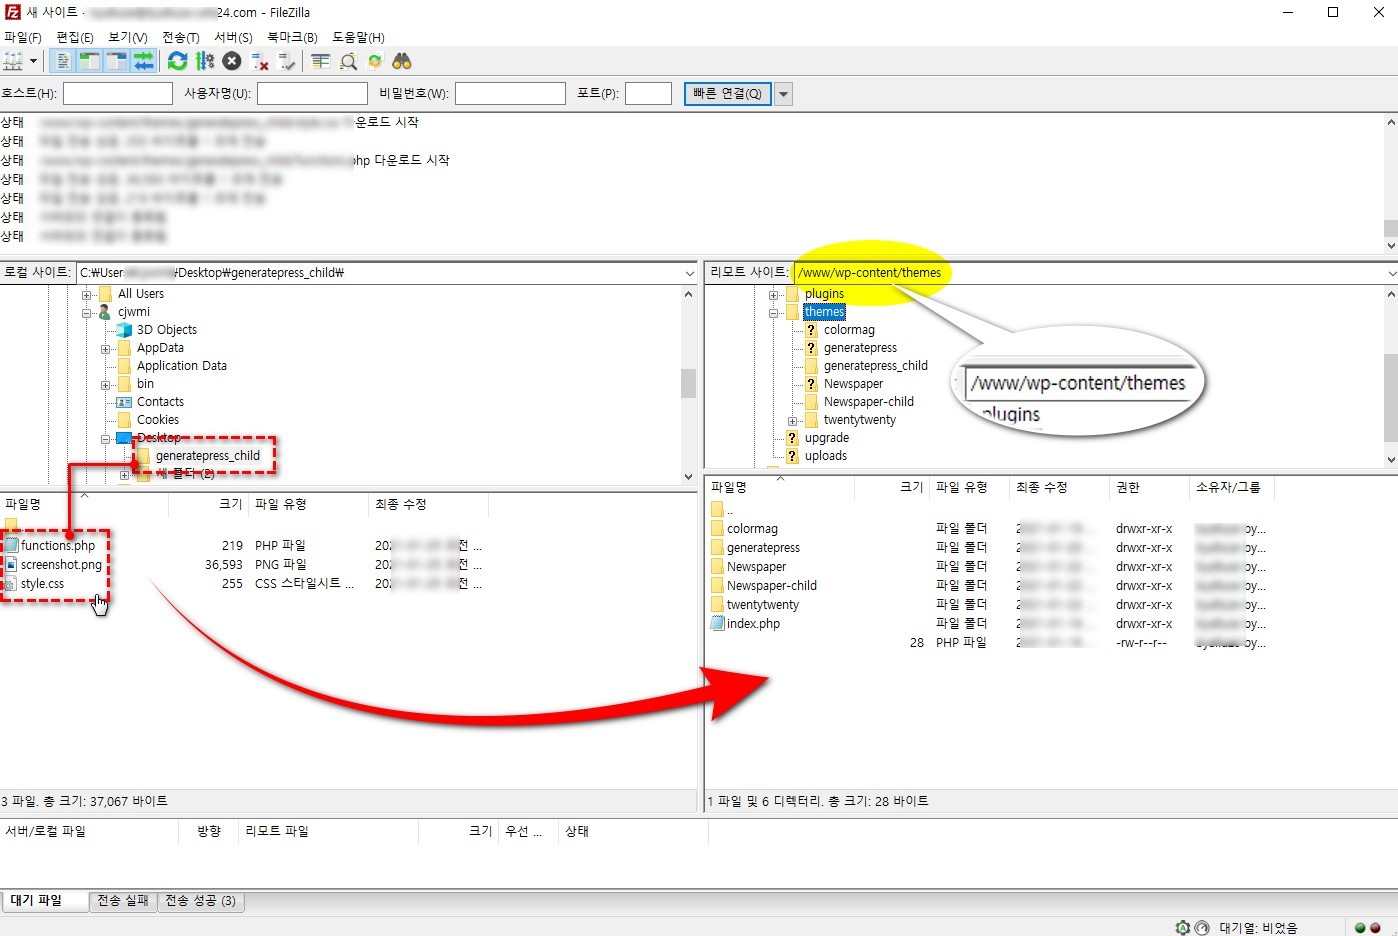The width and height of the screenshot is (1398, 936).
Task: Select the style.css local file
Action: pos(42,584)
